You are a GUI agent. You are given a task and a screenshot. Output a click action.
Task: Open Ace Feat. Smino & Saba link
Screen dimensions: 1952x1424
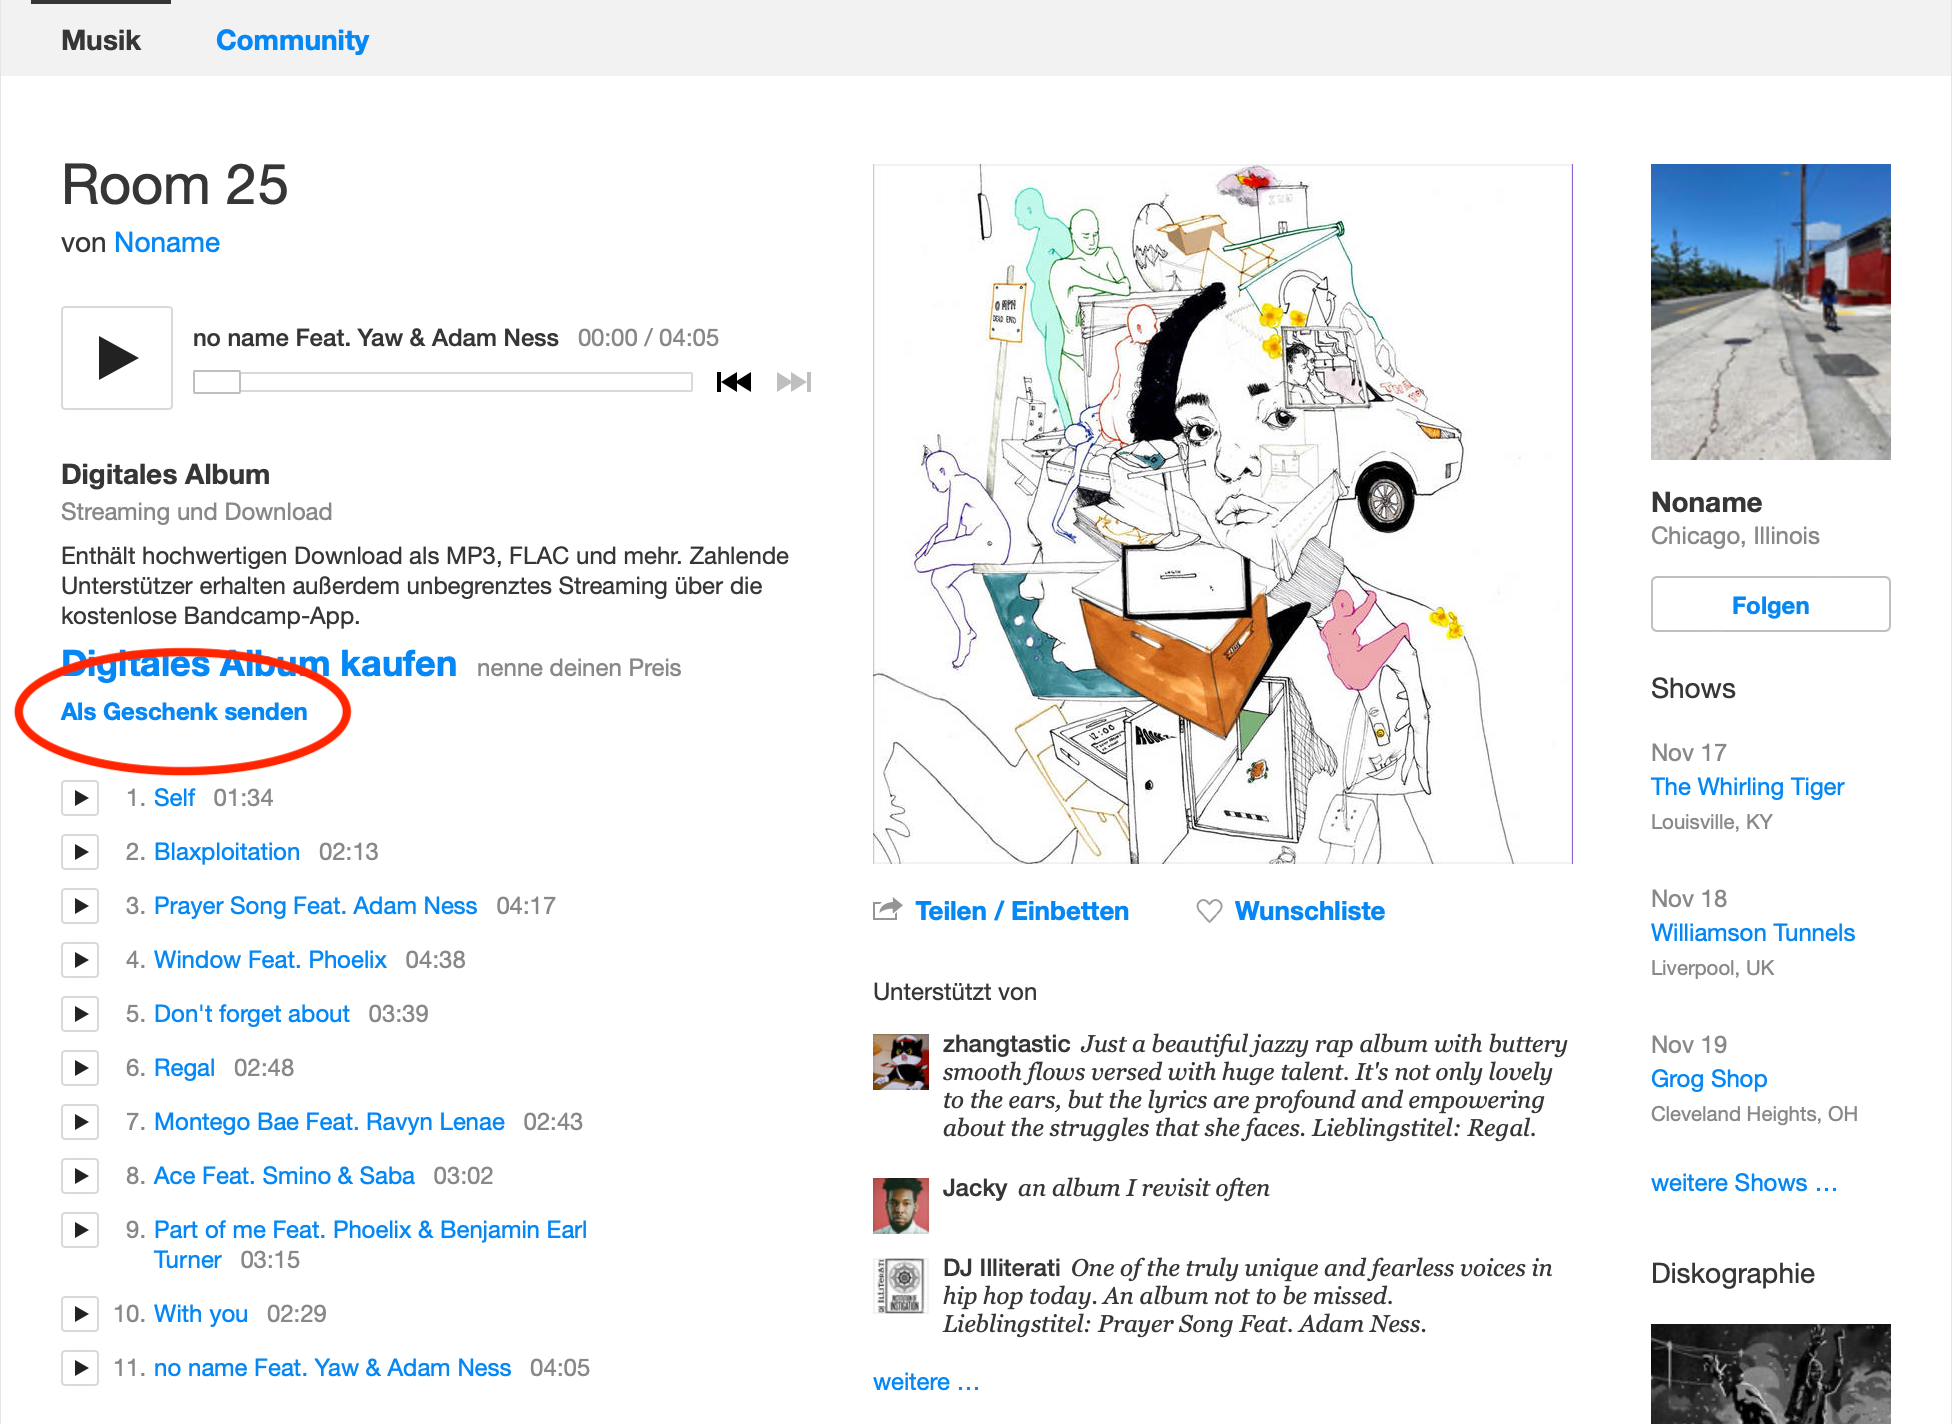pyautogui.click(x=284, y=1176)
